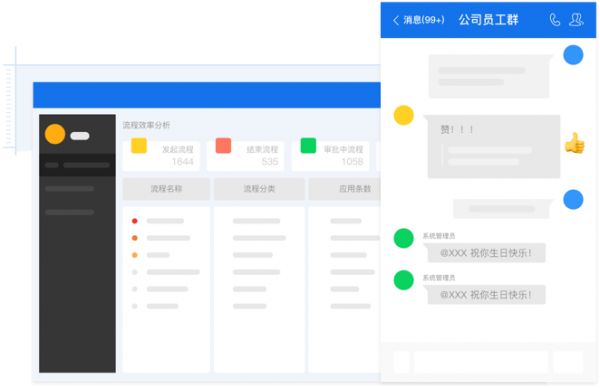The height and width of the screenshot is (388, 600).
Task: Select the second @XXX 祝你生日快乐 message
Action: [486, 295]
